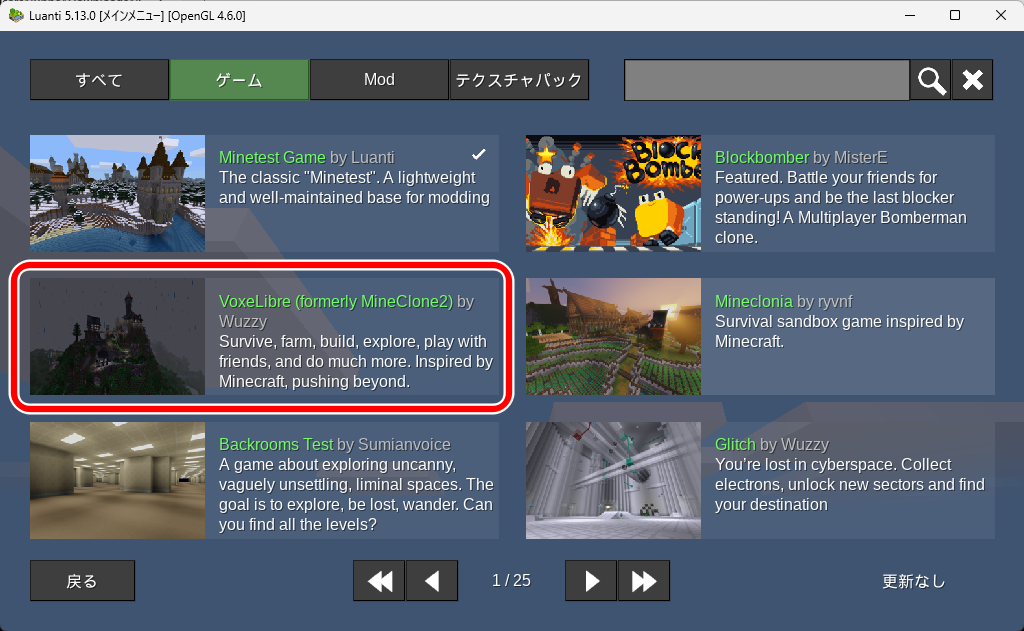Screen dimensions: 1024x631
Task: Click the magnifying glass search icon
Action: pyautogui.click(x=930, y=80)
